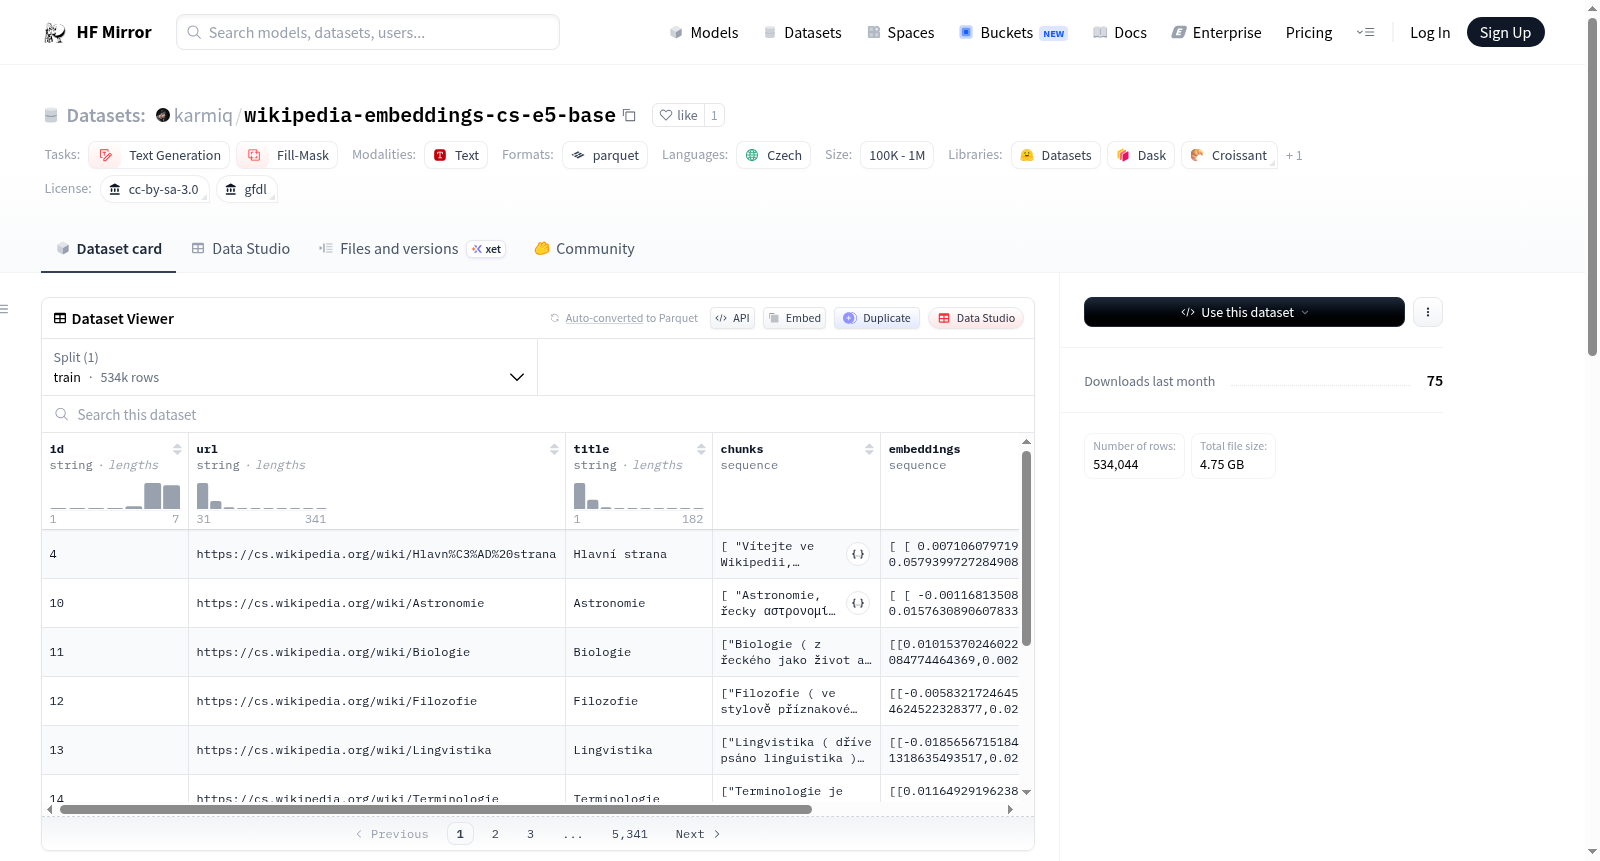Open Models in the top navigation

pyautogui.click(x=704, y=32)
